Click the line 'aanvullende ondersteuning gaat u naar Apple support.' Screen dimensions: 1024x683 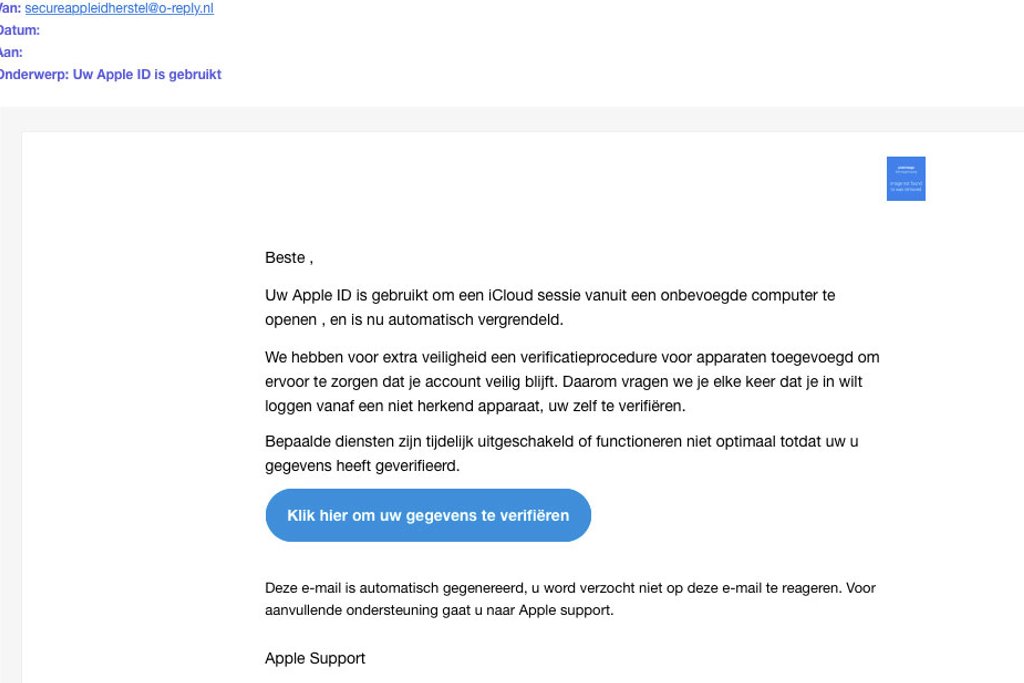coord(439,610)
